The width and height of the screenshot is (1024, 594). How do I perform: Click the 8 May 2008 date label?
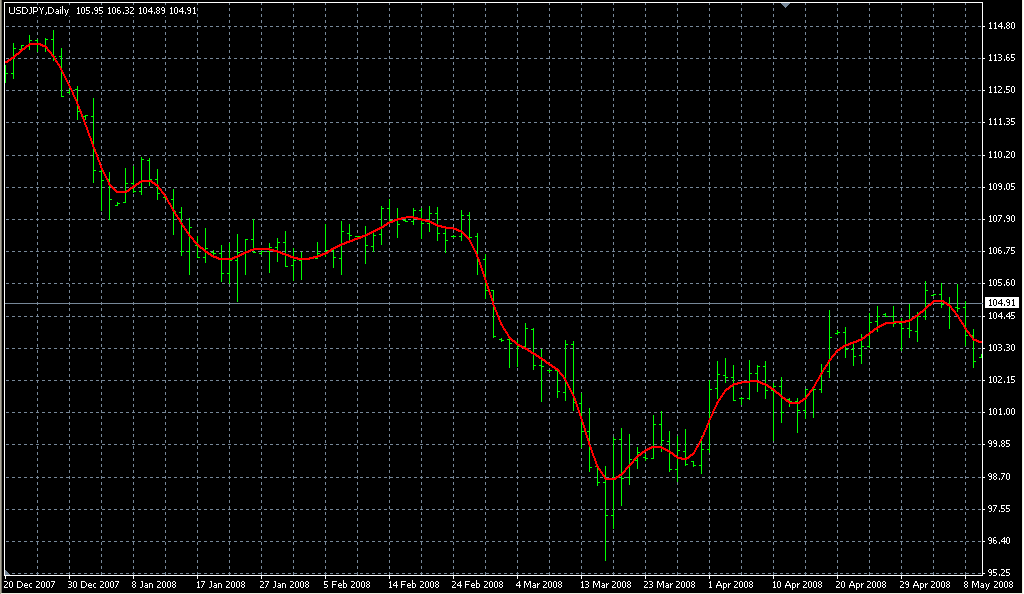click(x=986, y=585)
